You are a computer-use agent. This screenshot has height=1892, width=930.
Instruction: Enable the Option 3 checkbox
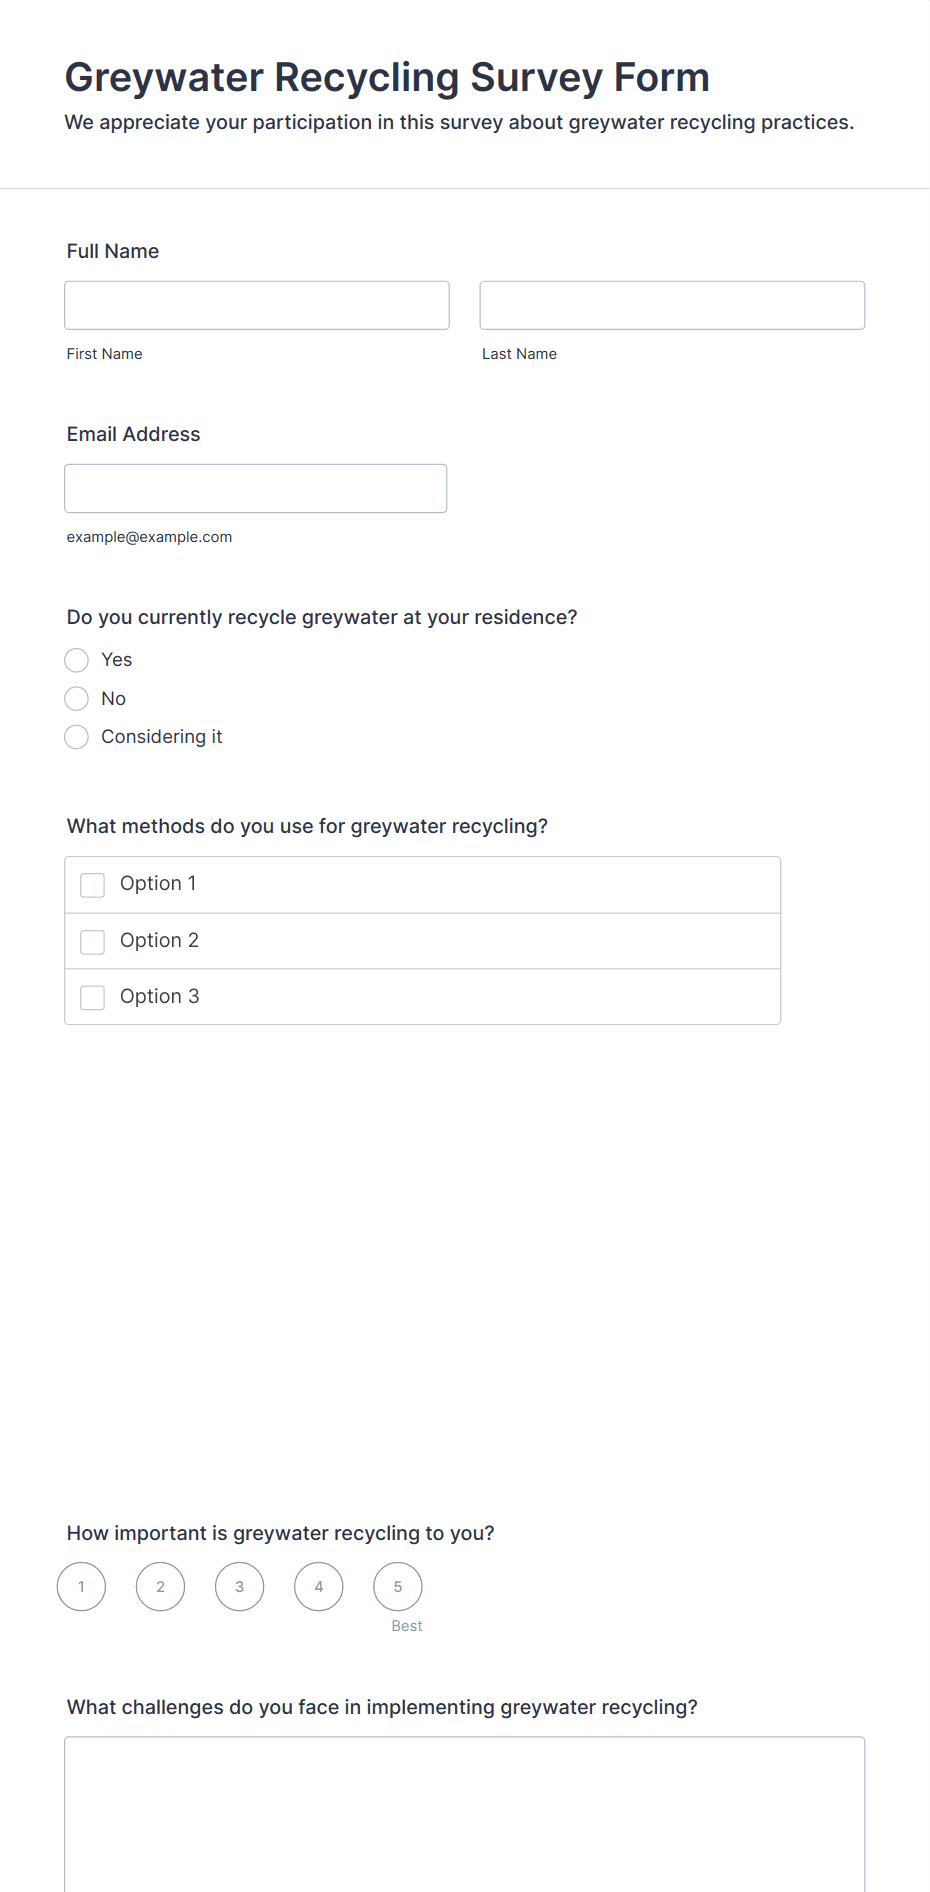(93, 998)
